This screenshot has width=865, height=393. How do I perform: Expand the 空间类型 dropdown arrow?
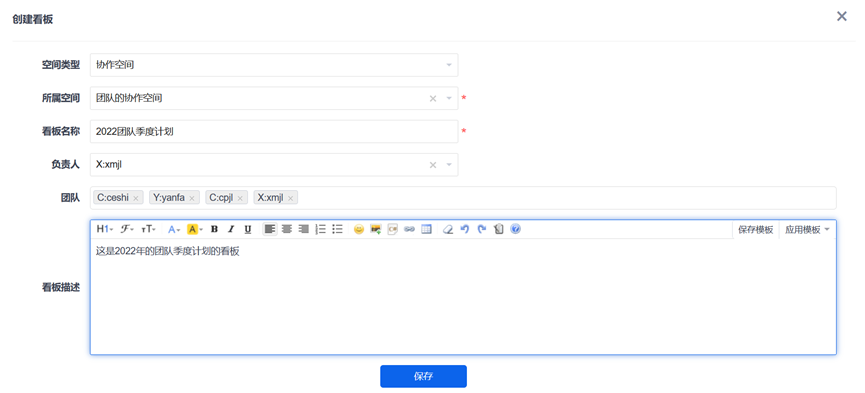point(449,65)
